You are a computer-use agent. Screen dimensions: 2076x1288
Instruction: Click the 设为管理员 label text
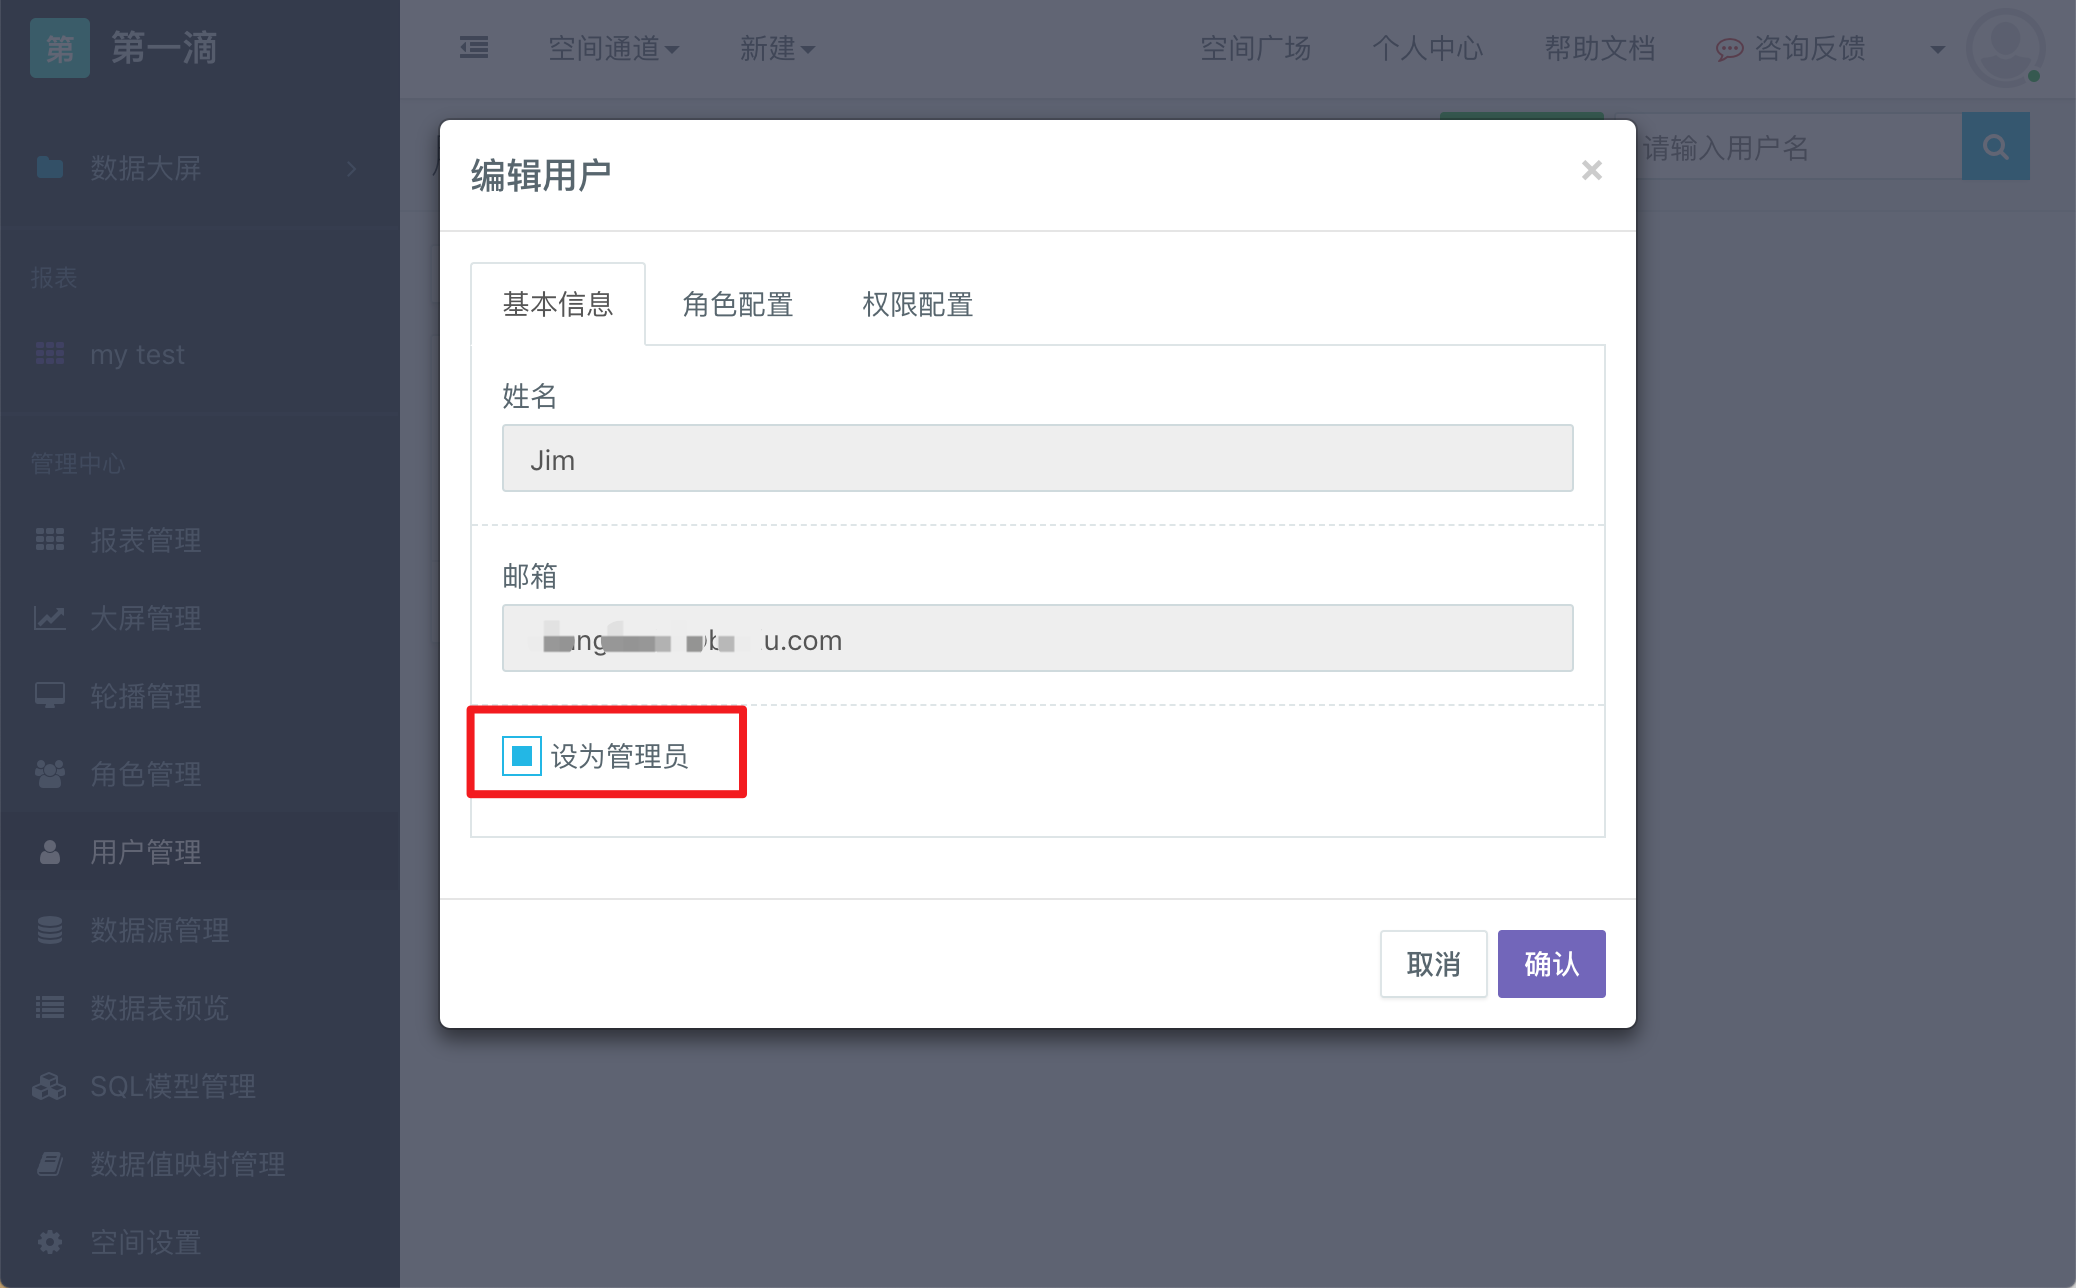[x=620, y=756]
